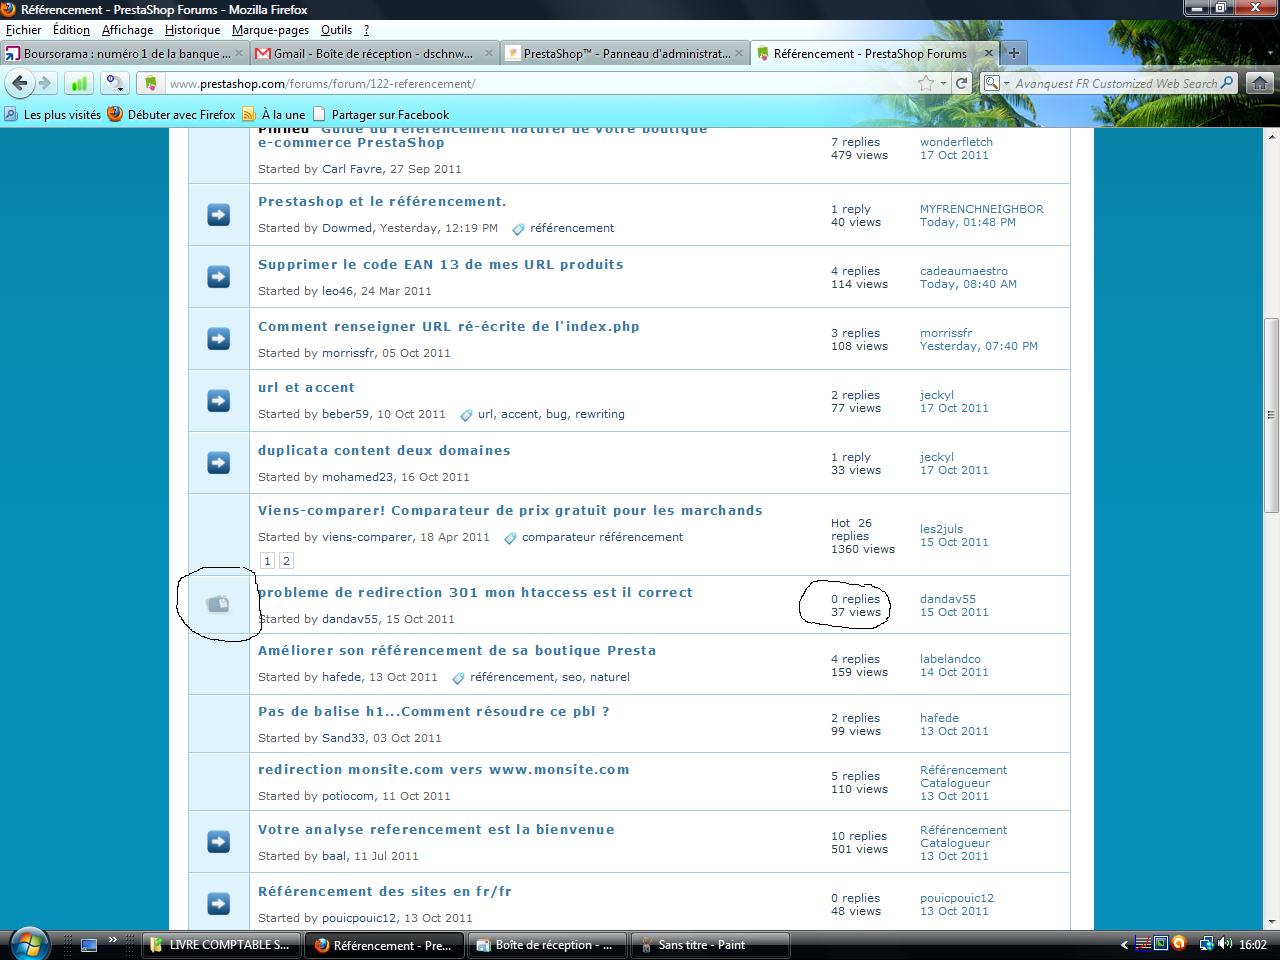Switch to the Boursorama tab
This screenshot has width=1280, height=960.
124,53
